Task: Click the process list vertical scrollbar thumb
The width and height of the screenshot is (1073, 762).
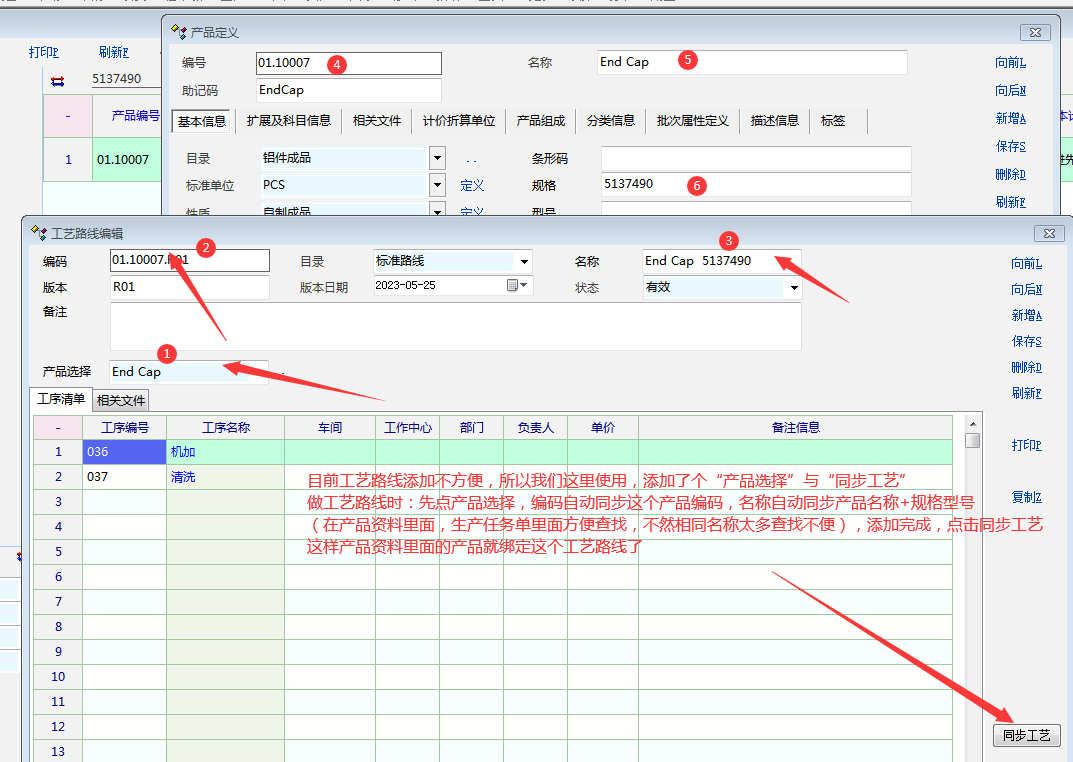Action: click(x=971, y=440)
